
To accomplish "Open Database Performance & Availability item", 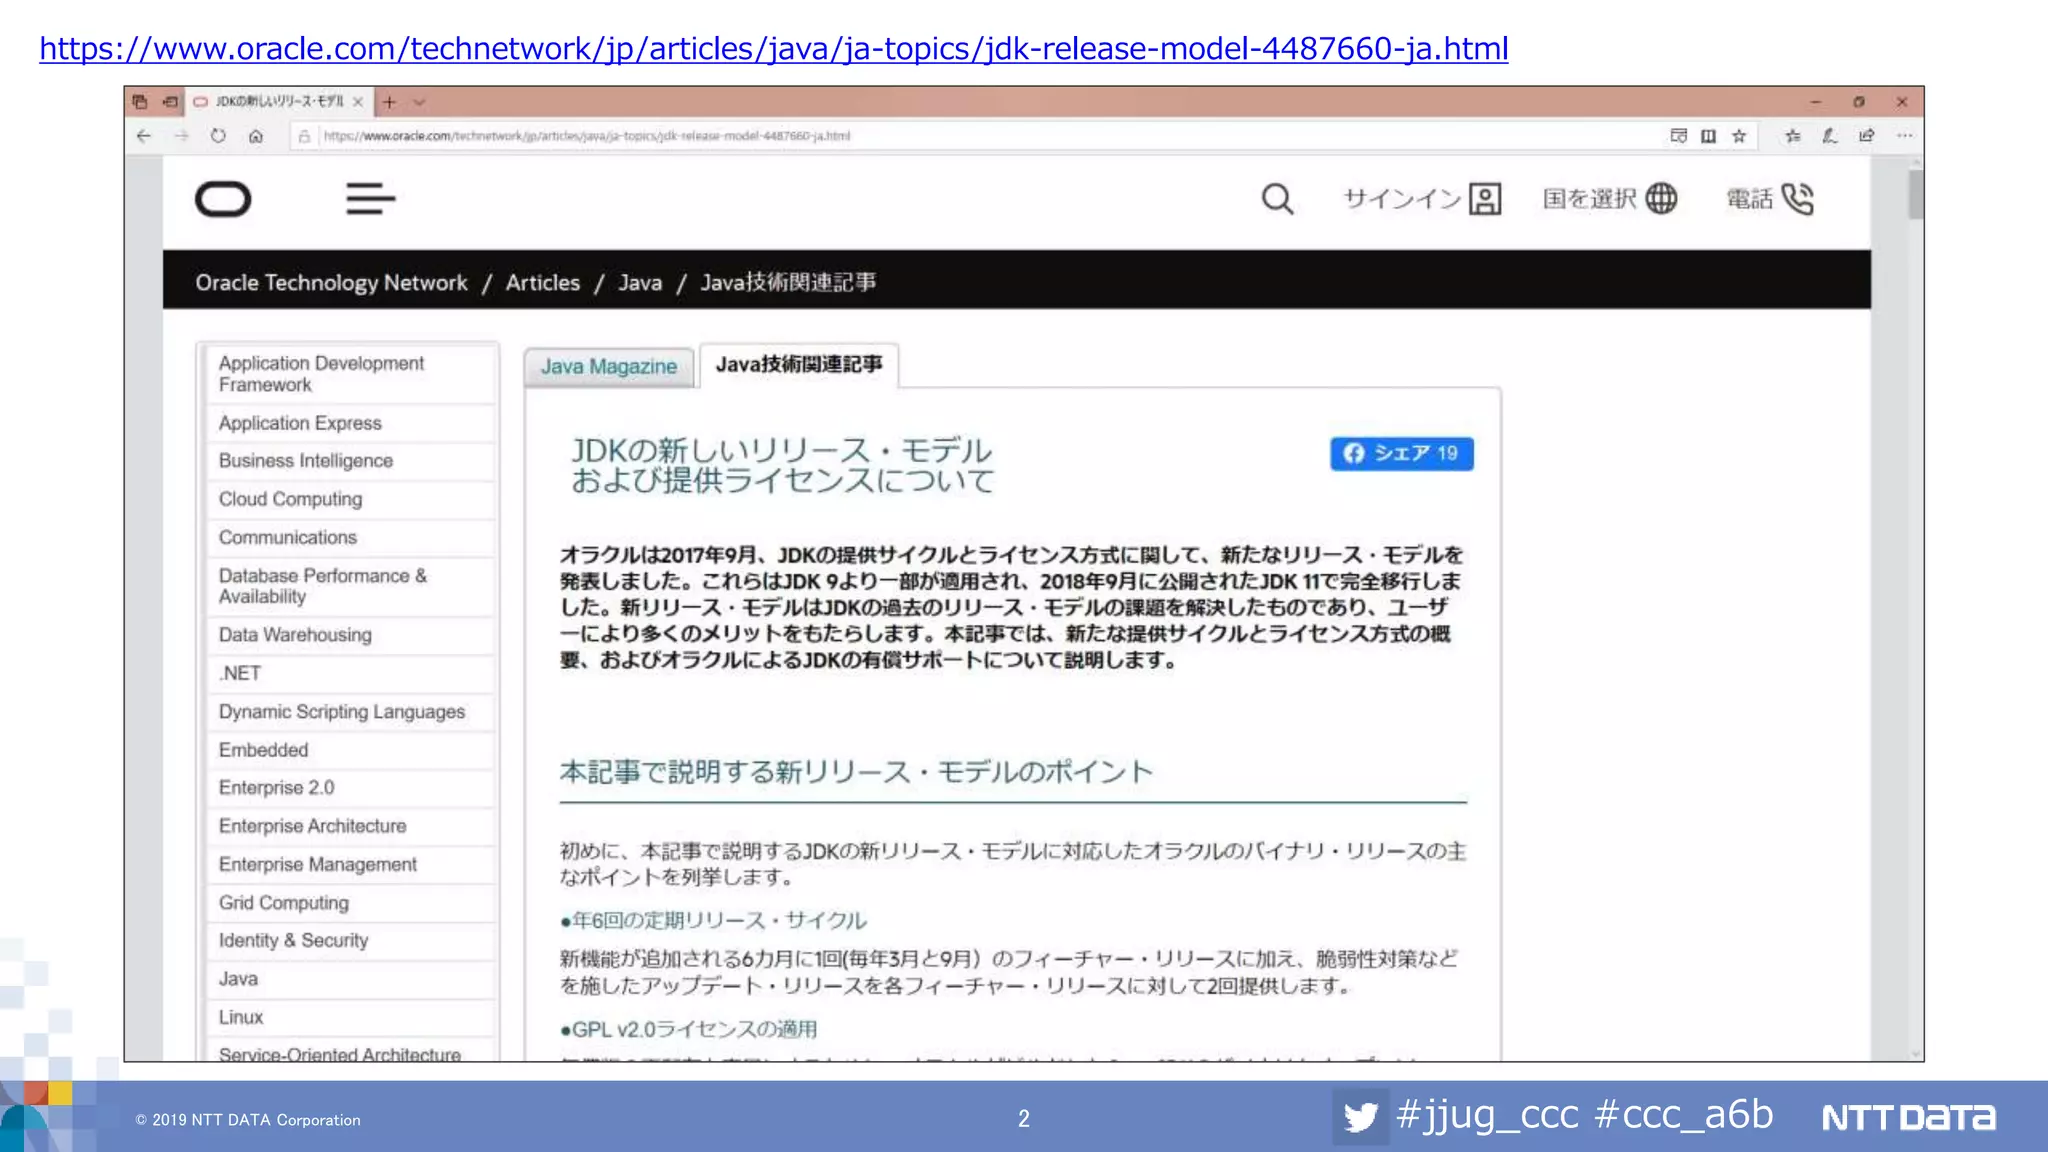I will pyautogui.click(x=350, y=586).
